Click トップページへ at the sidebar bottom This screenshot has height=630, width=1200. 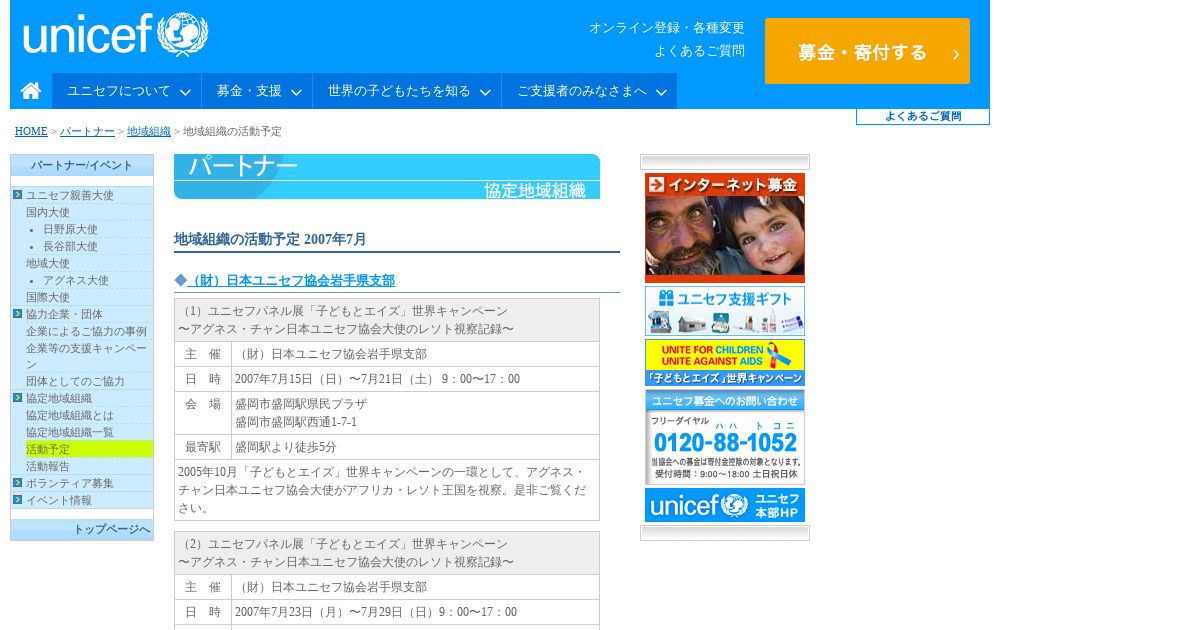point(111,529)
